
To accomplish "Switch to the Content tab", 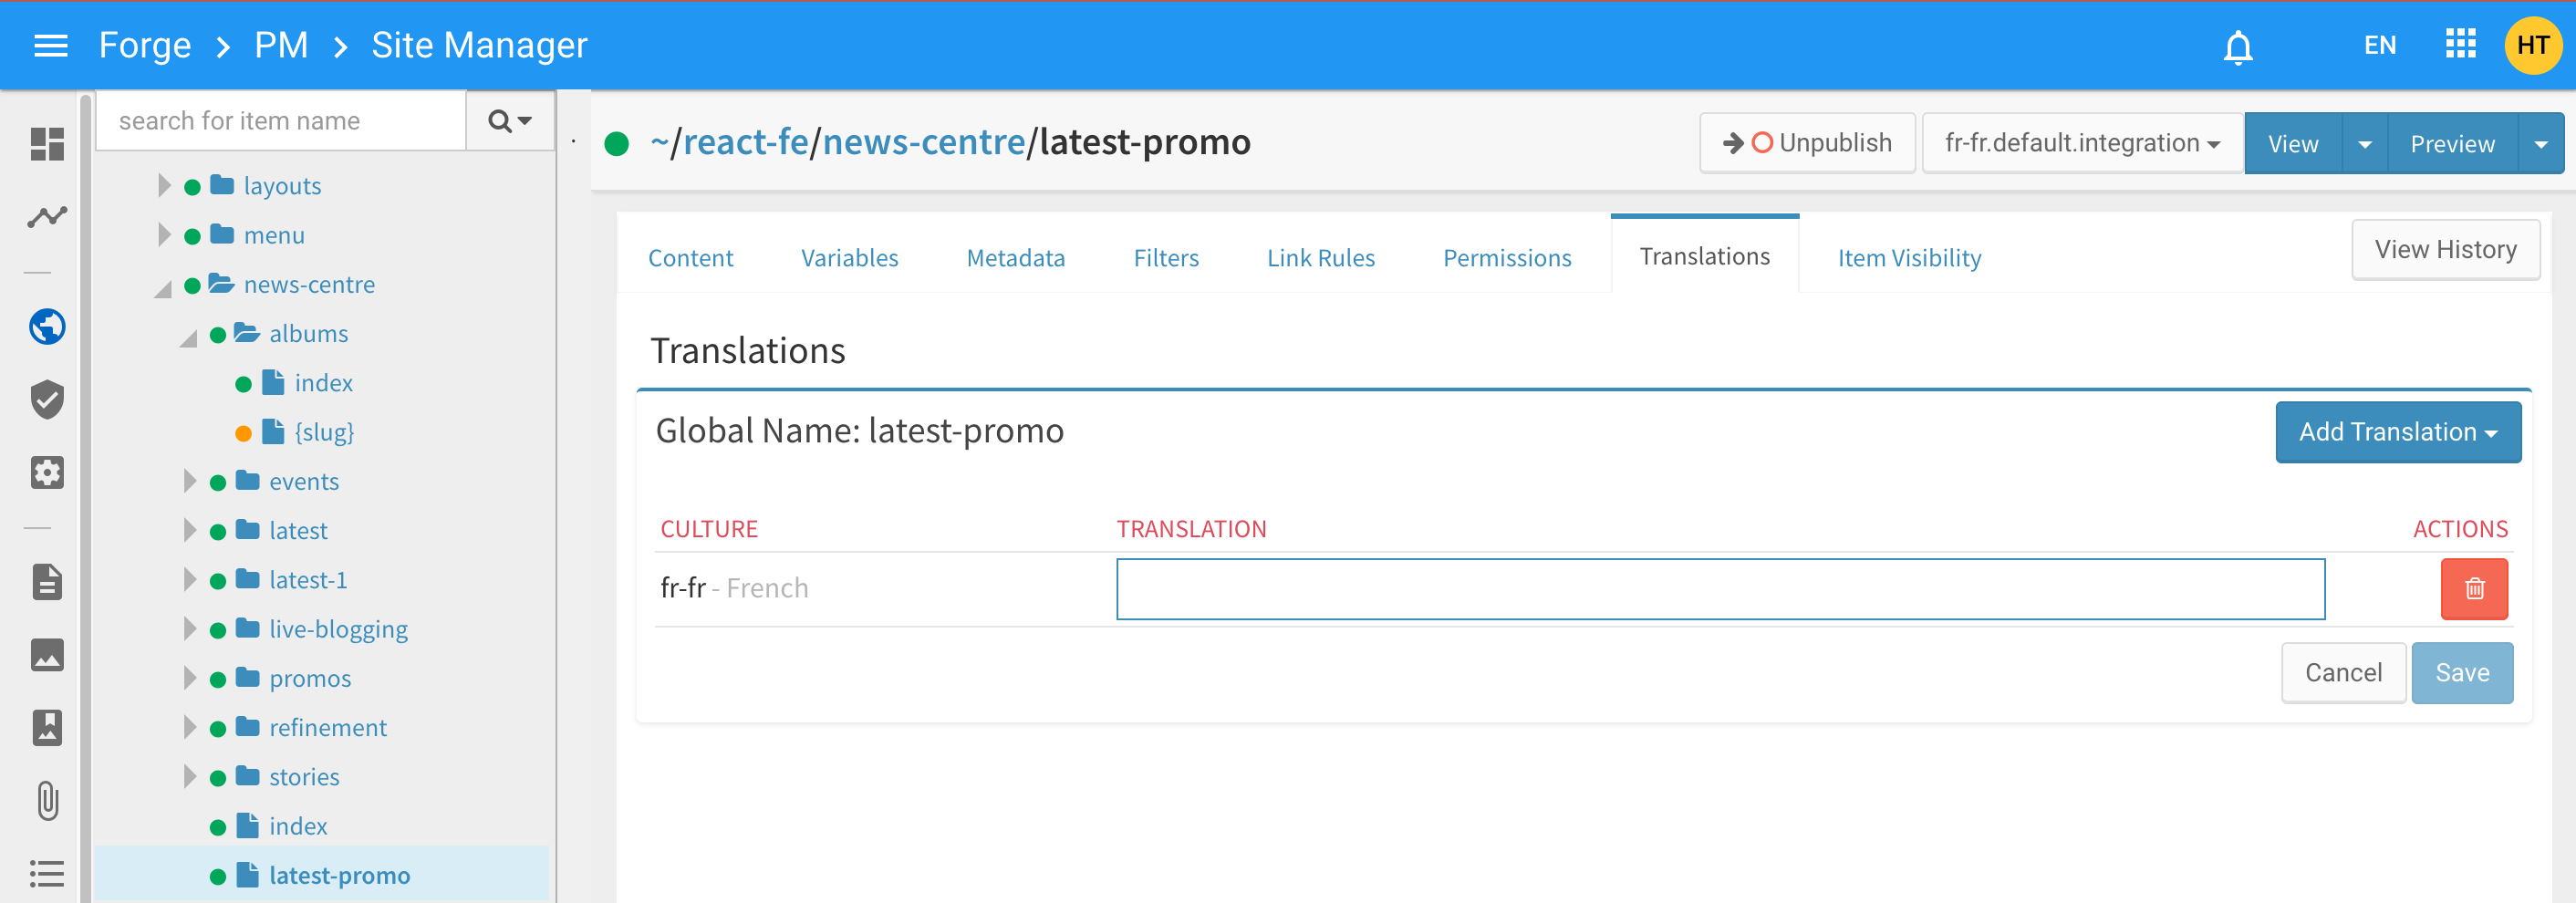I will [690, 258].
